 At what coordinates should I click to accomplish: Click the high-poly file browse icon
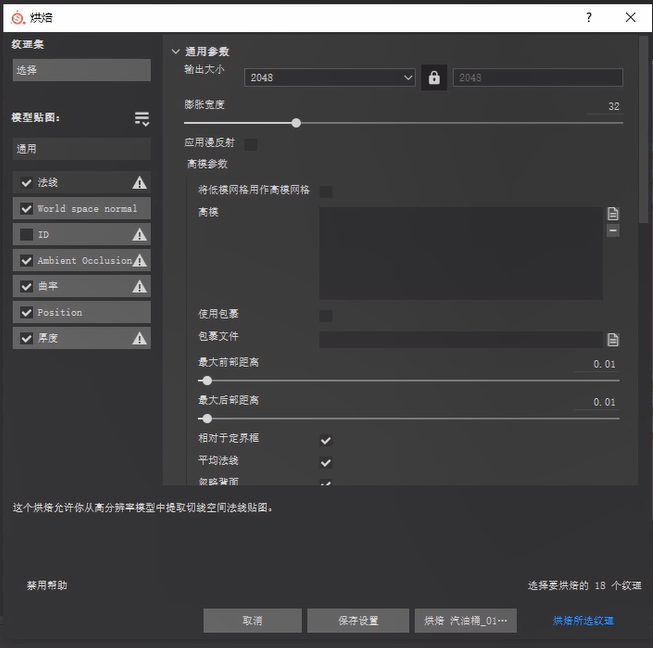point(613,214)
